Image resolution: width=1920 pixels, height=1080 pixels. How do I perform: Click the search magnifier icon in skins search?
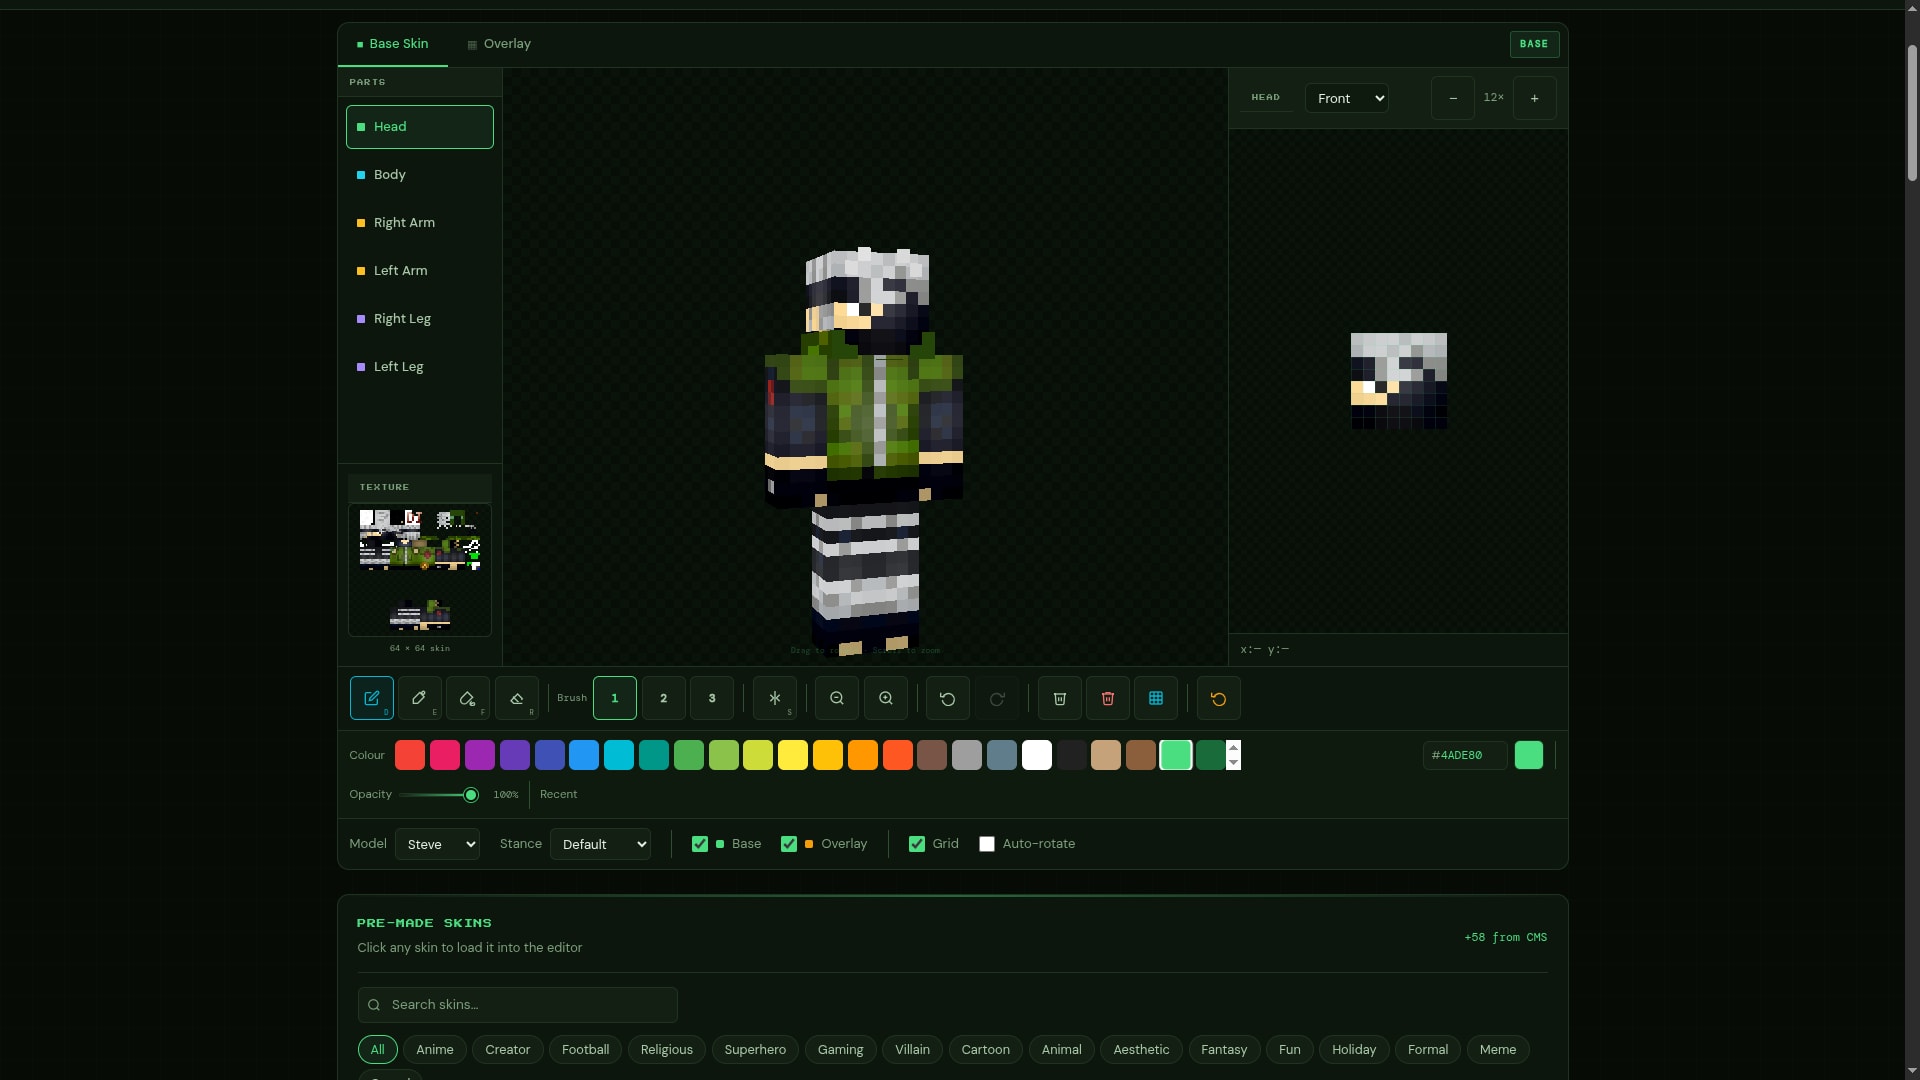[x=374, y=1005]
